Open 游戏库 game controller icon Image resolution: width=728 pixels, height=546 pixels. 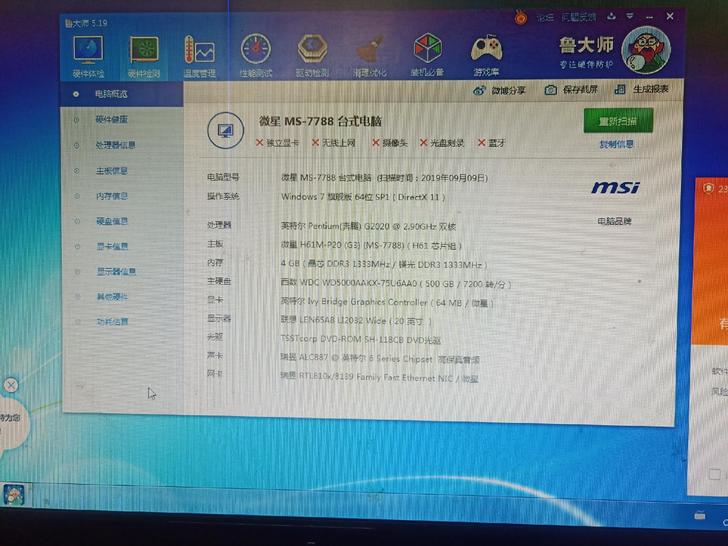click(x=486, y=55)
